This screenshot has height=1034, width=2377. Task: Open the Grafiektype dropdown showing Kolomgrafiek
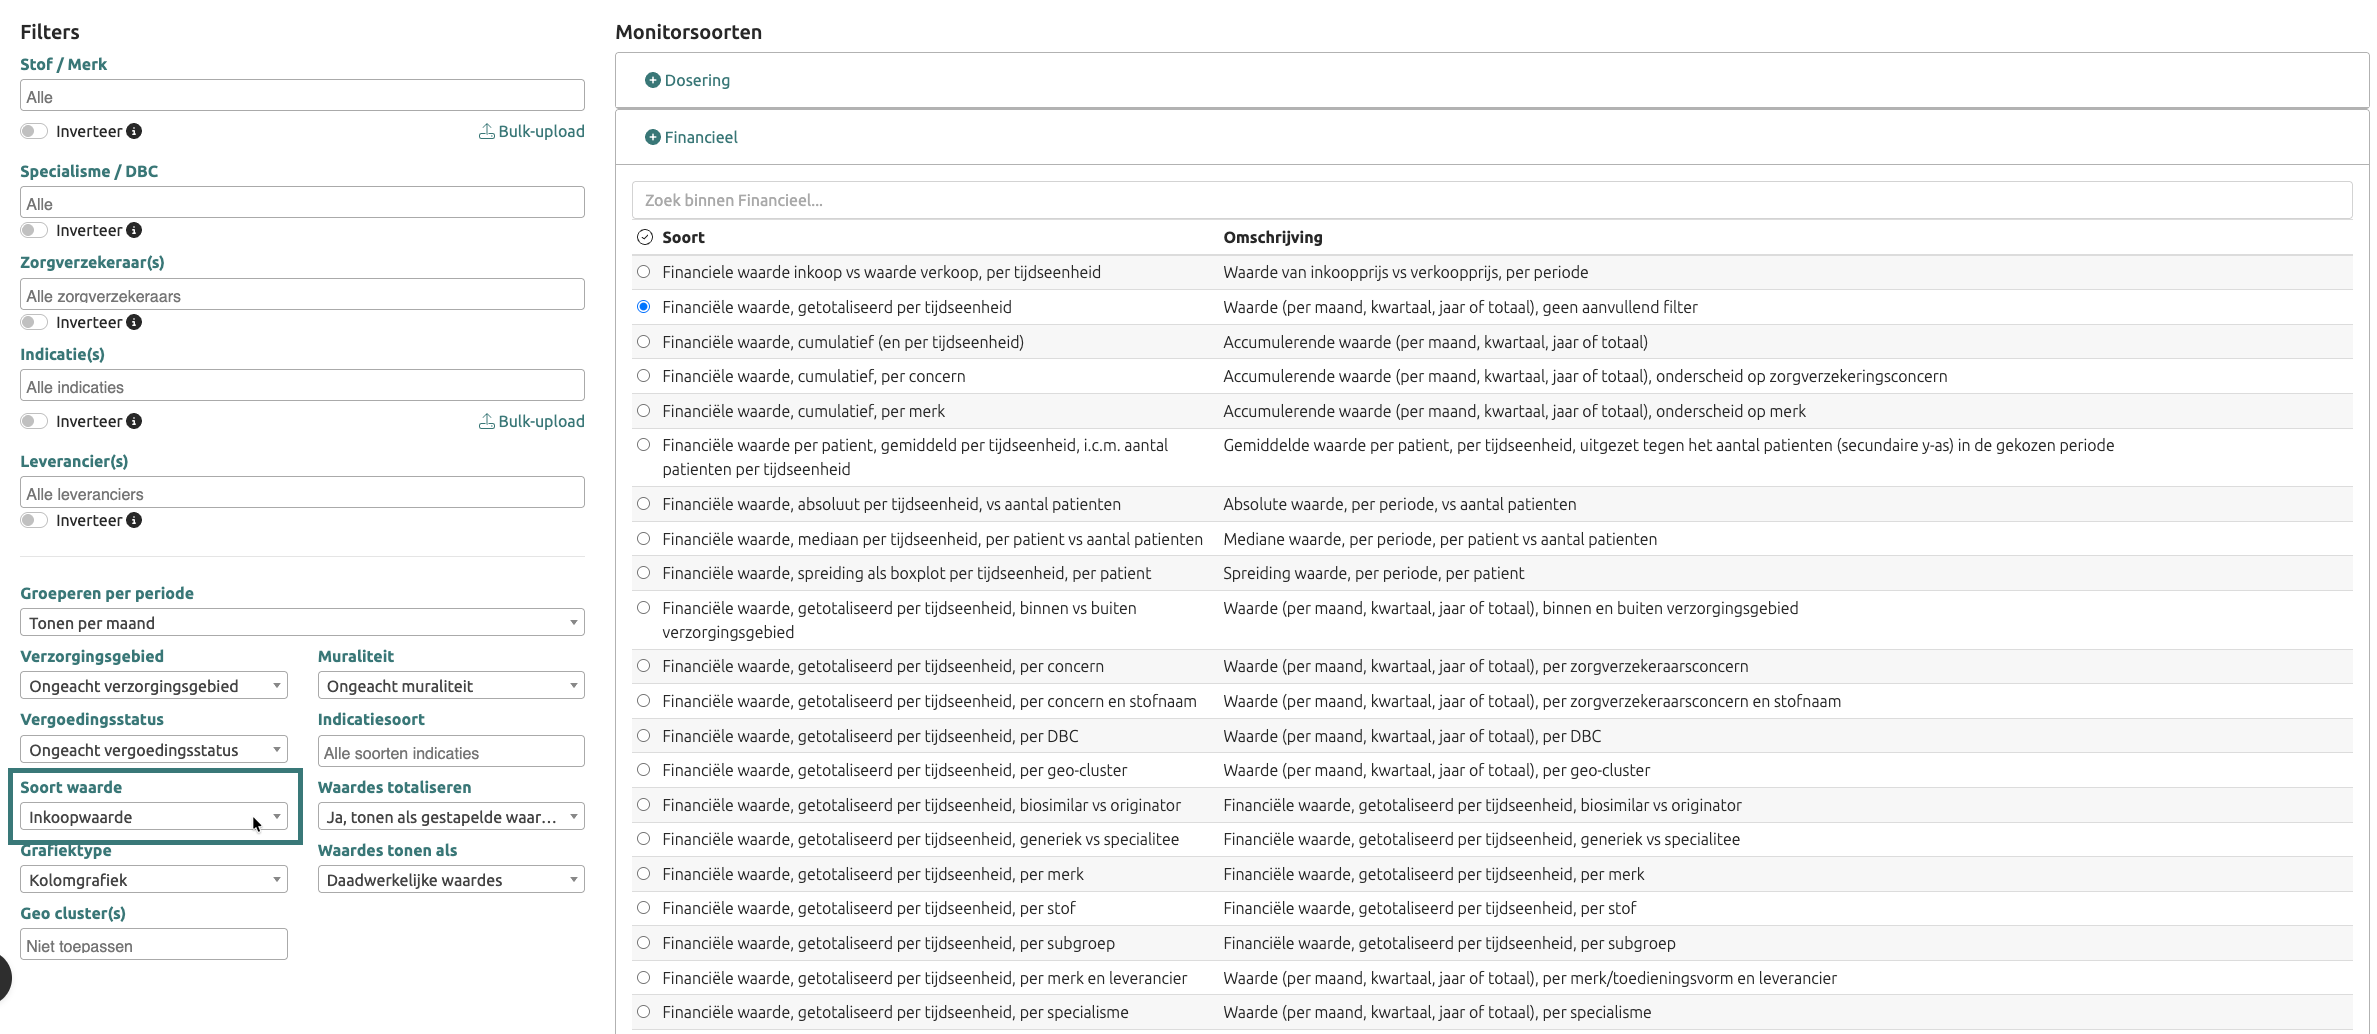(x=154, y=879)
